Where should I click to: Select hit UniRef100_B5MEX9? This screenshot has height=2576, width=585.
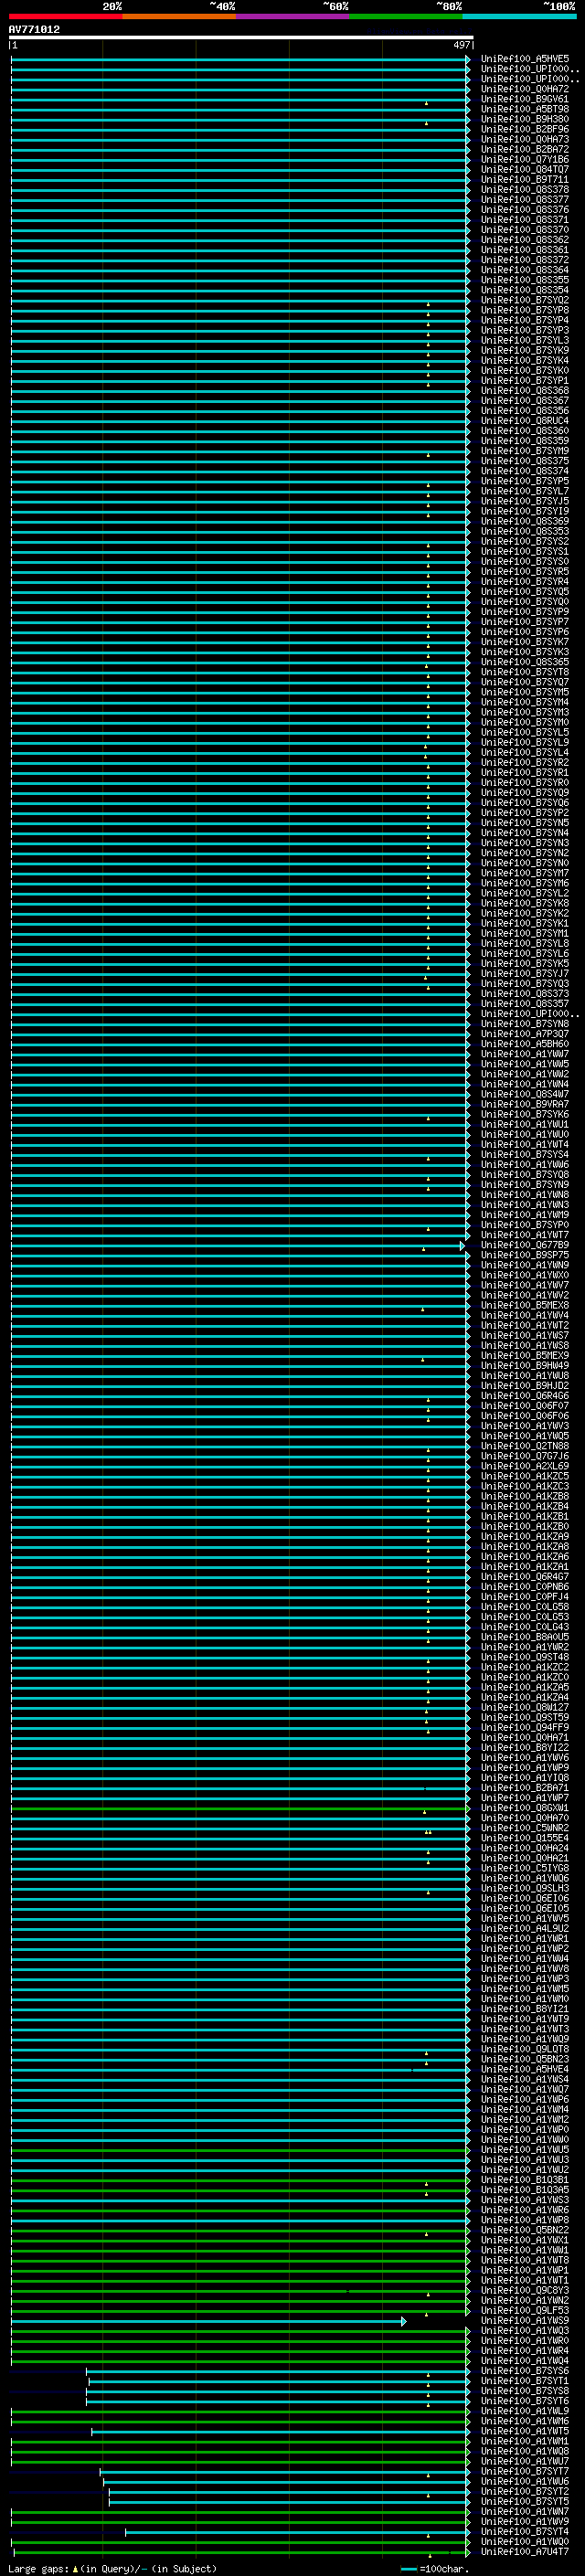pyautogui.click(x=525, y=1356)
